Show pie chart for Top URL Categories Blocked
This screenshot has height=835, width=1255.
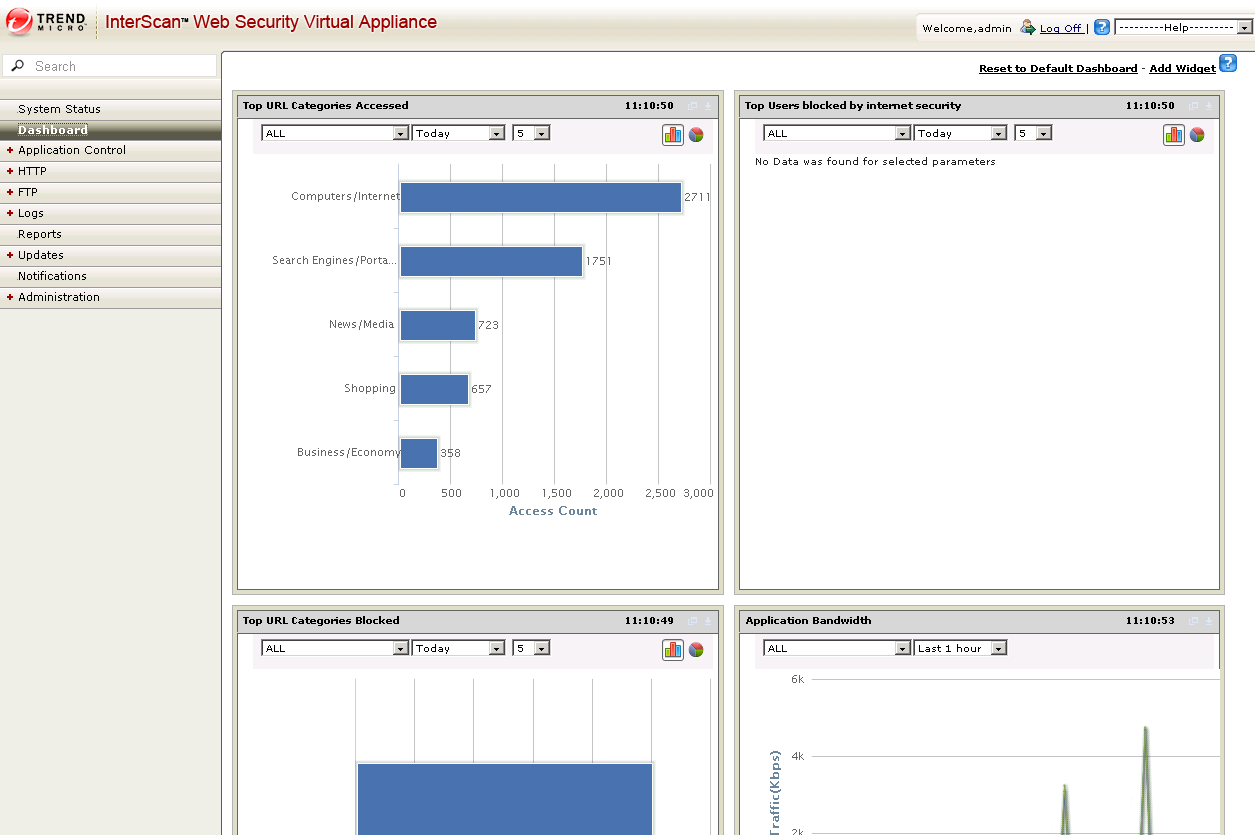click(696, 649)
